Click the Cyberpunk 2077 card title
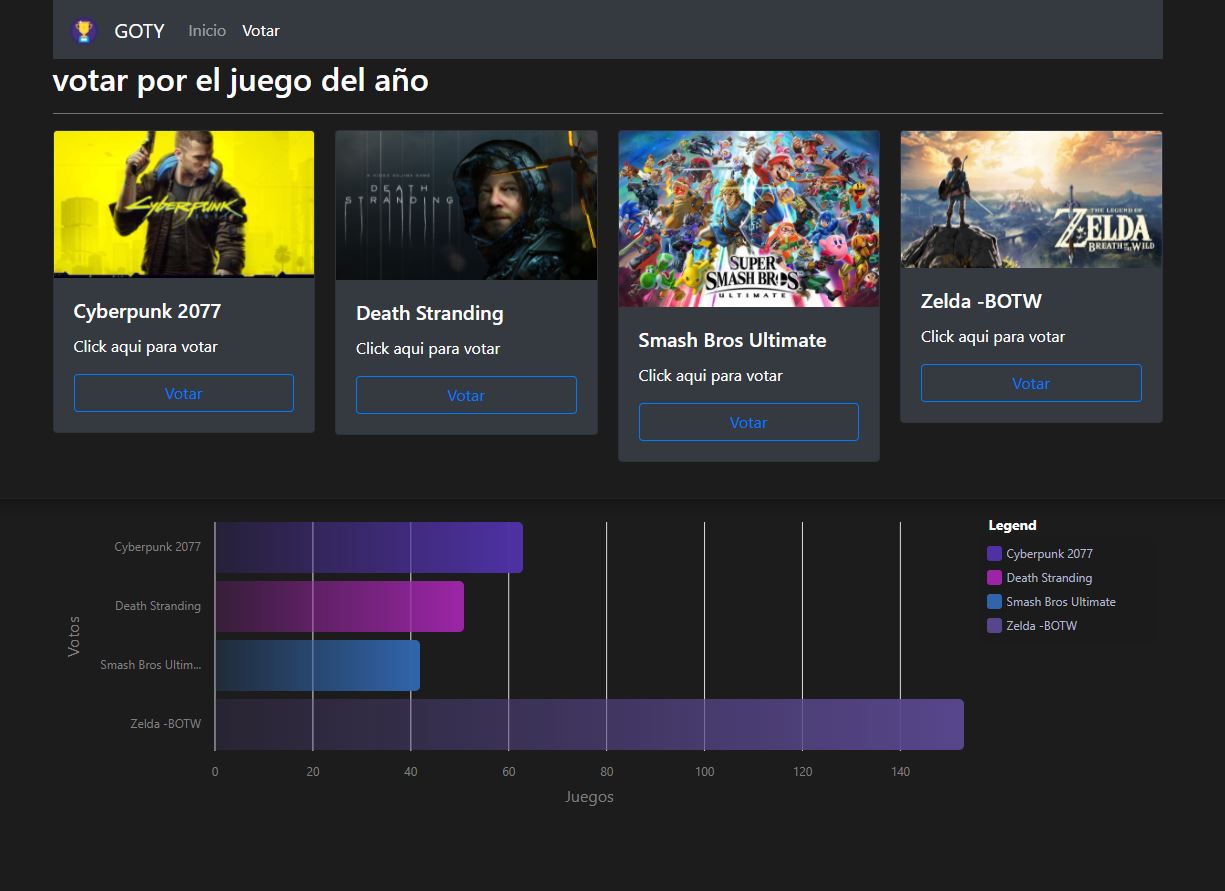 147,311
